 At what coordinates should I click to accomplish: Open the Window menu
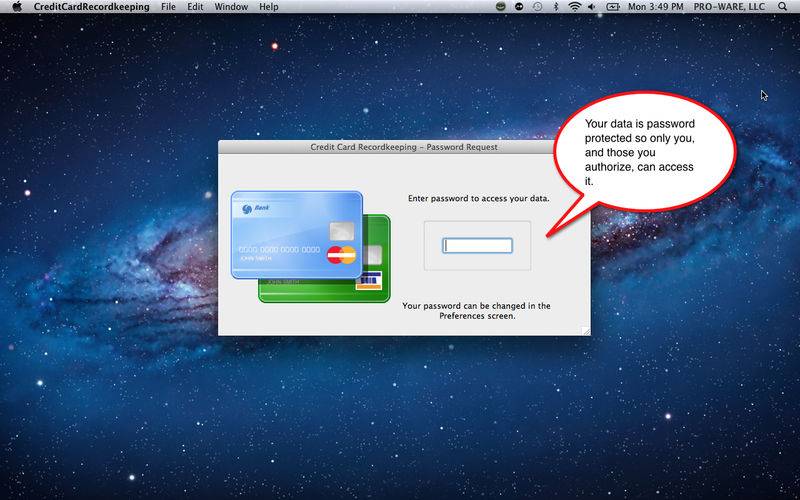pyautogui.click(x=231, y=7)
